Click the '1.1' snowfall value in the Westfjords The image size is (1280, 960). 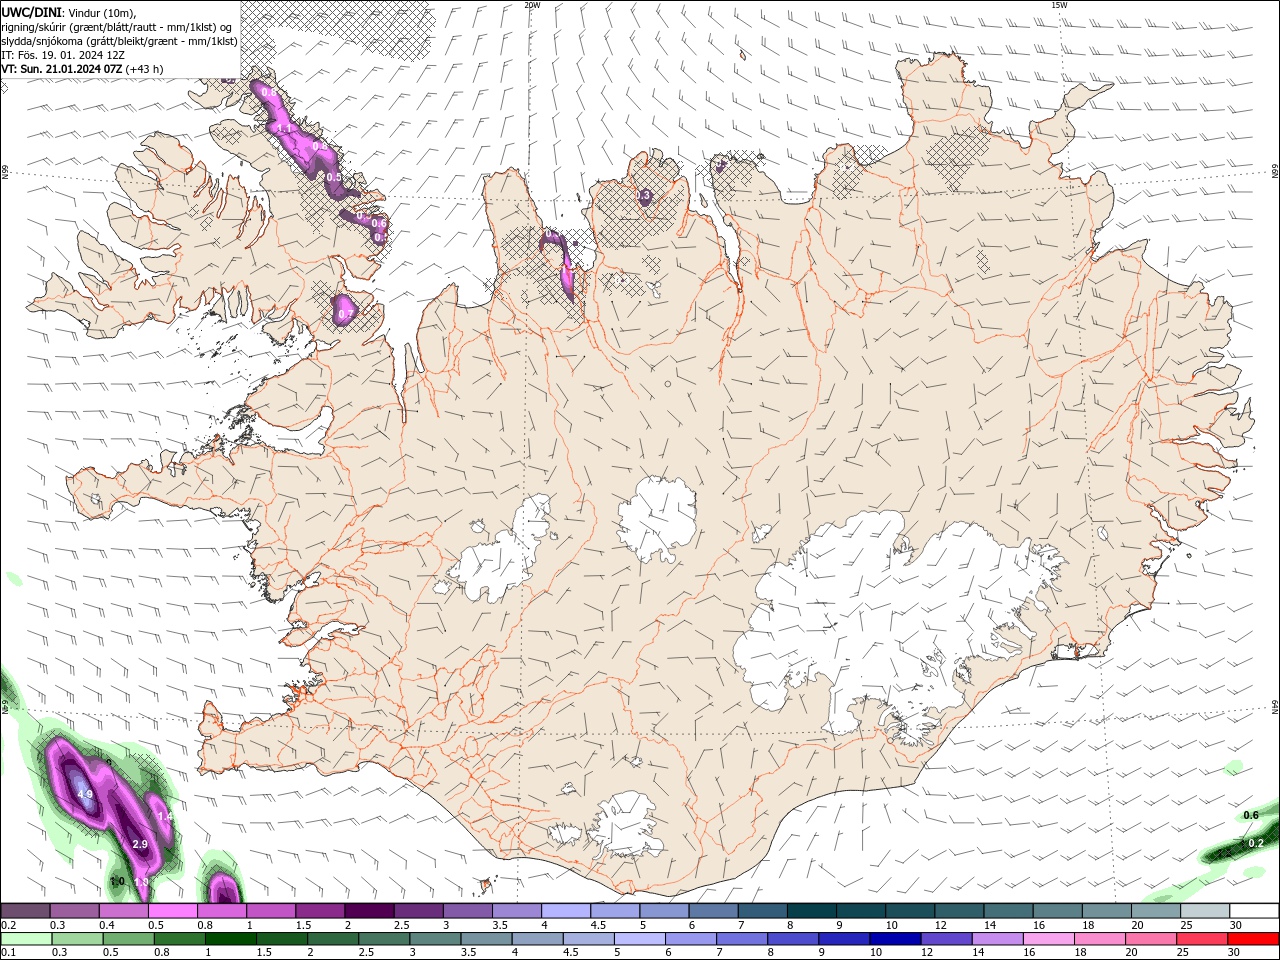click(284, 129)
